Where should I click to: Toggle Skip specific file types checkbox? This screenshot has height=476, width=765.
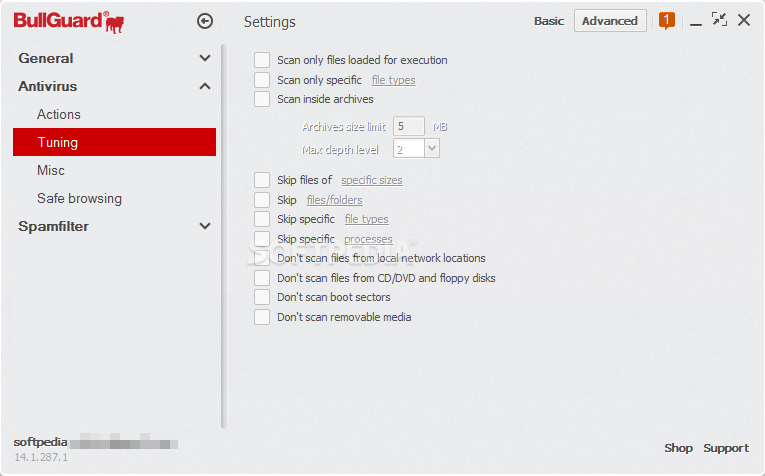coord(262,219)
